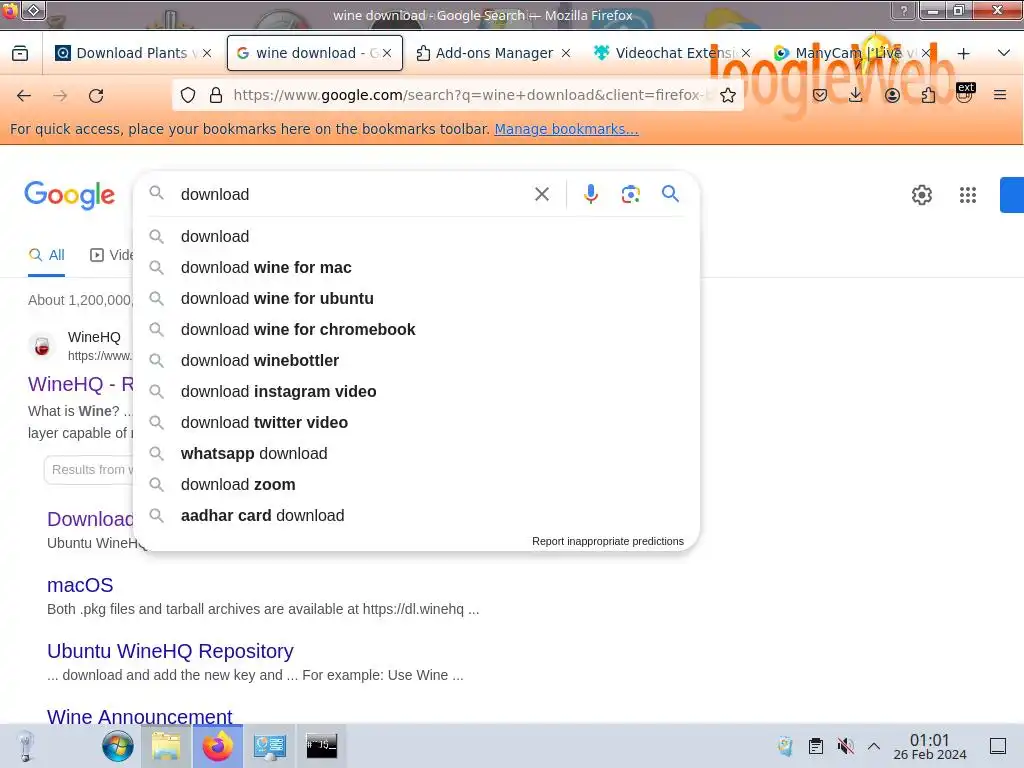This screenshot has width=1024, height=768.
Task: Switch to the Videochat Extension tab
Action: click(x=673, y=53)
